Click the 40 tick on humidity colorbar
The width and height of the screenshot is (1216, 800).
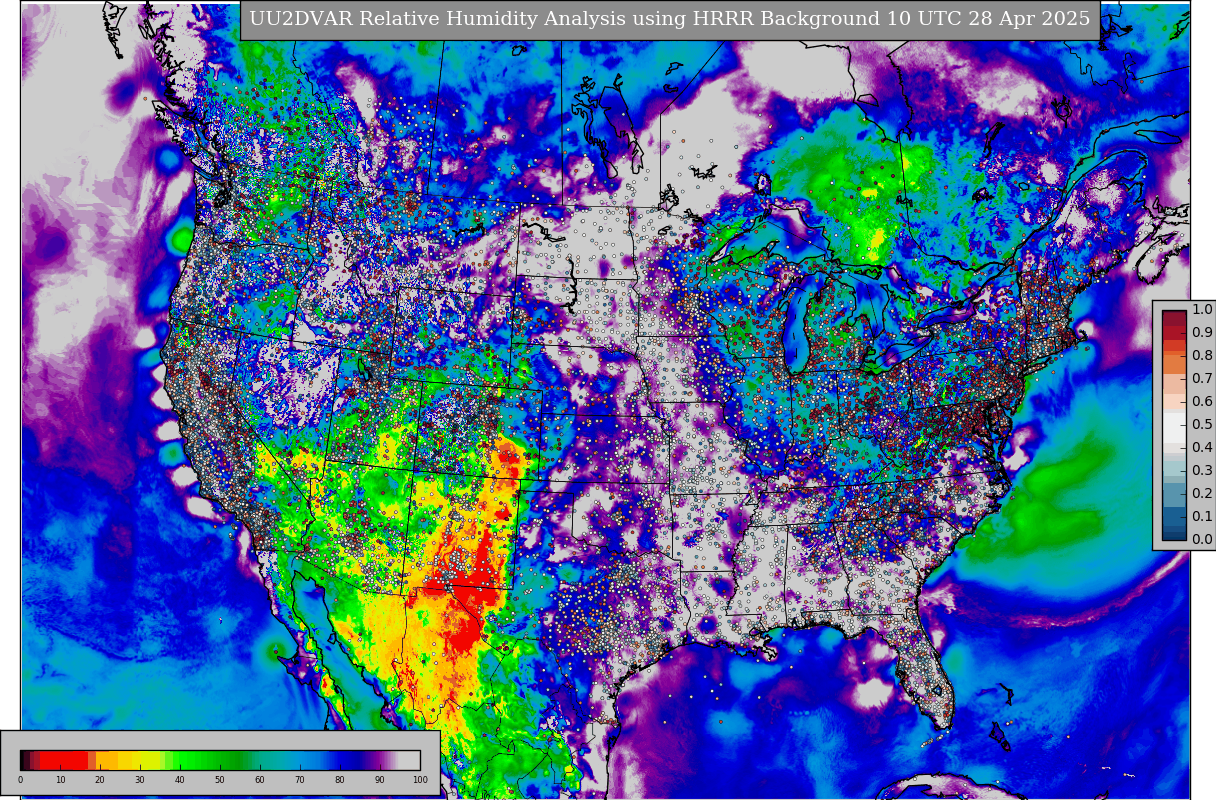coord(180,780)
